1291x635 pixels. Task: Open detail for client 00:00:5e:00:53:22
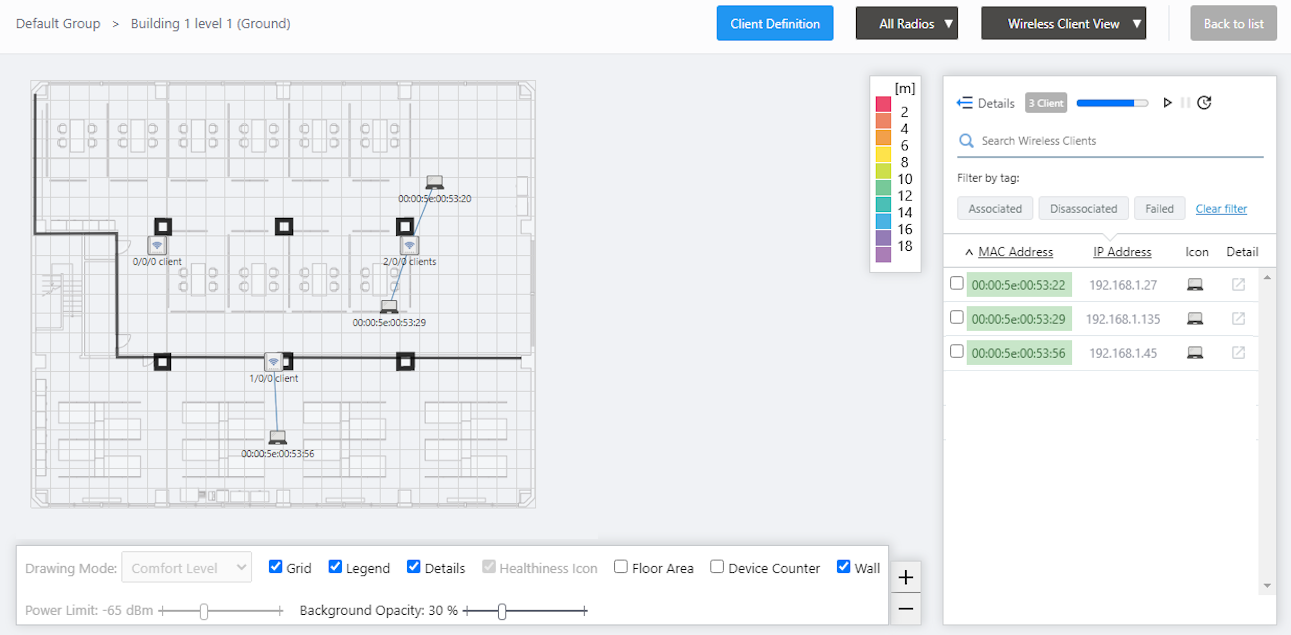click(x=1238, y=285)
